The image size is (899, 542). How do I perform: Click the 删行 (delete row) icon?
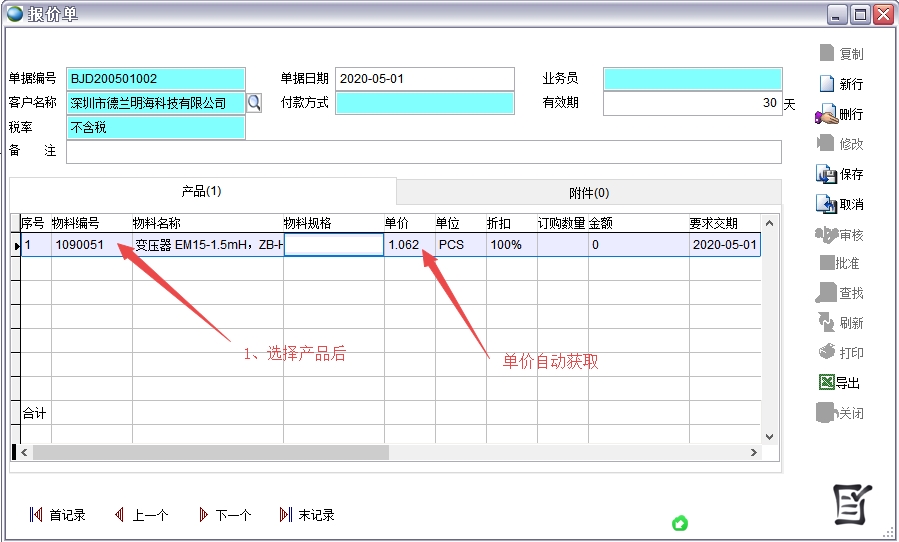(827, 114)
